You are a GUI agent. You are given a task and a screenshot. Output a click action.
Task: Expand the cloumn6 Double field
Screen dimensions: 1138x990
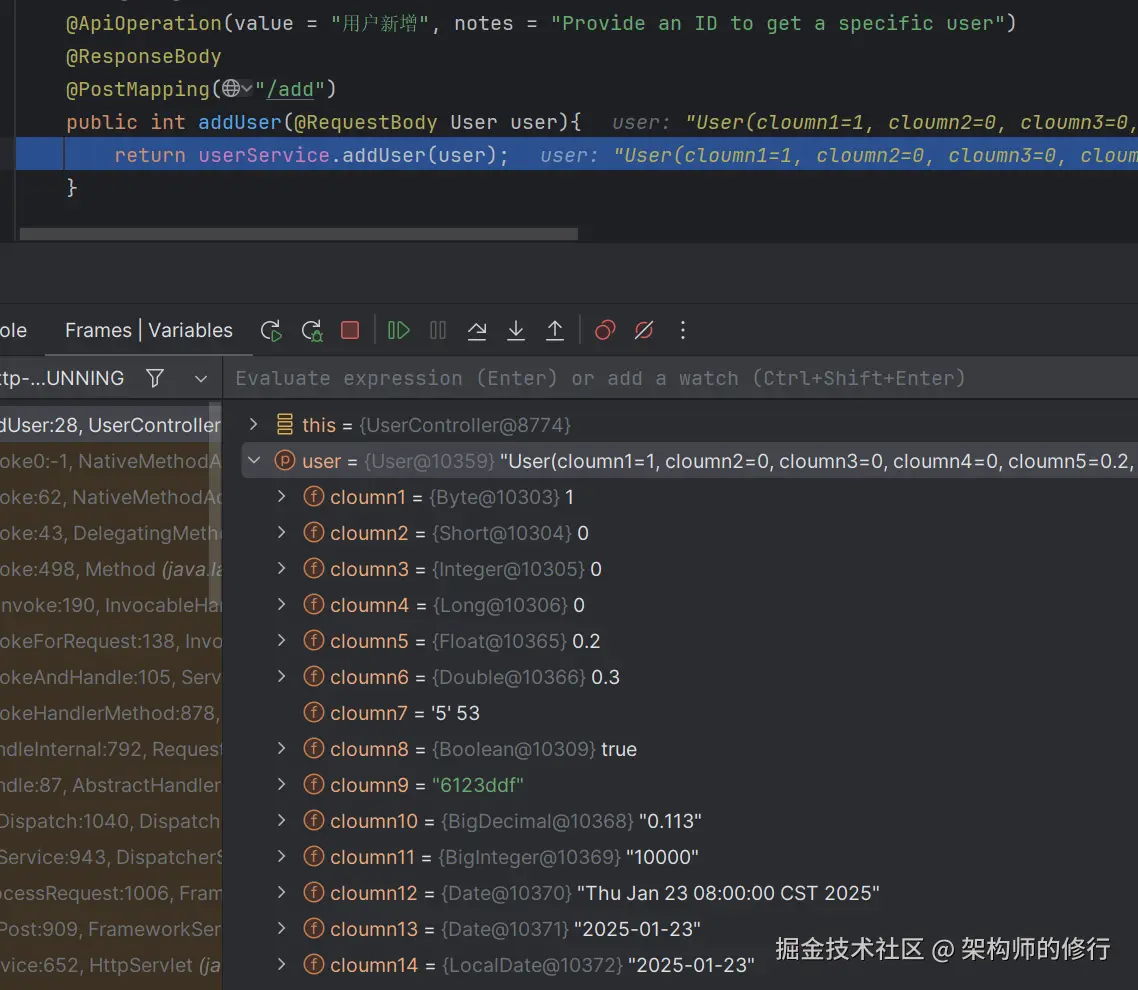(x=282, y=676)
